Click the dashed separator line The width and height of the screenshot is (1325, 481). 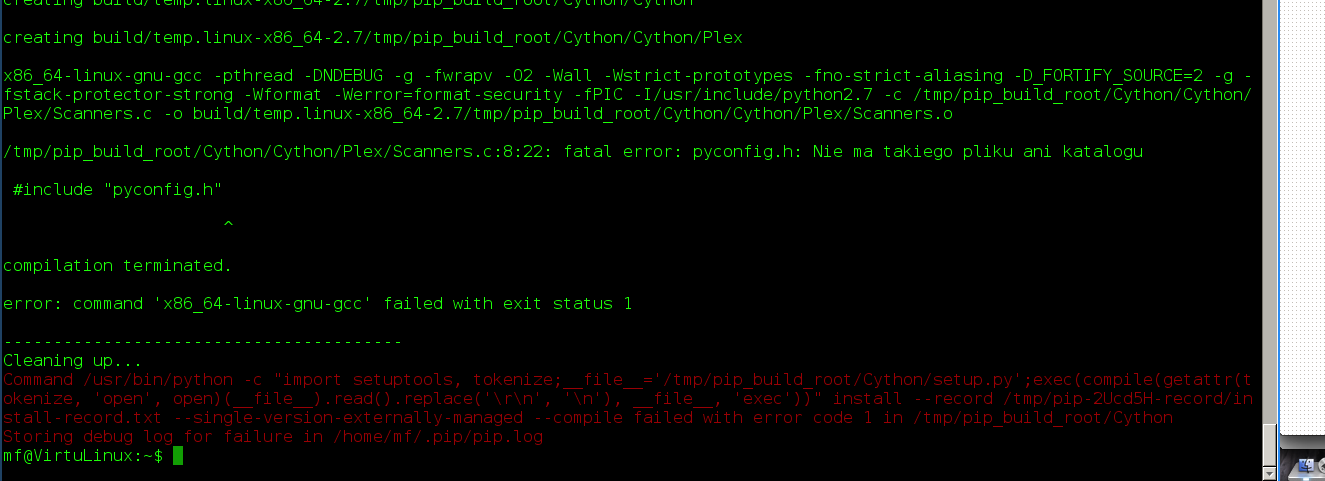click(x=202, y=342)
